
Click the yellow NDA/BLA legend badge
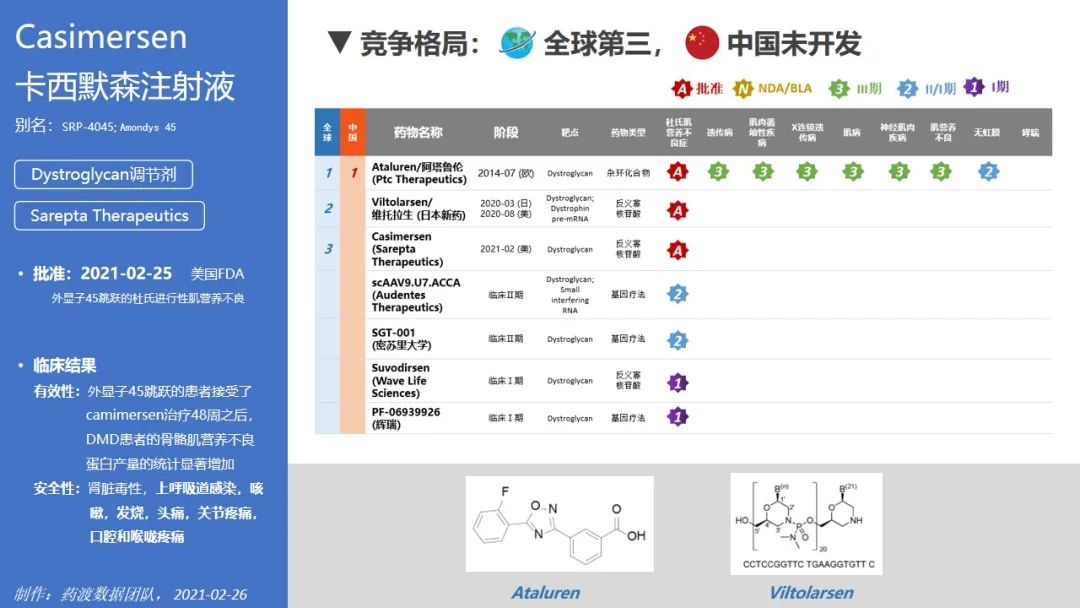pos(743,89)
